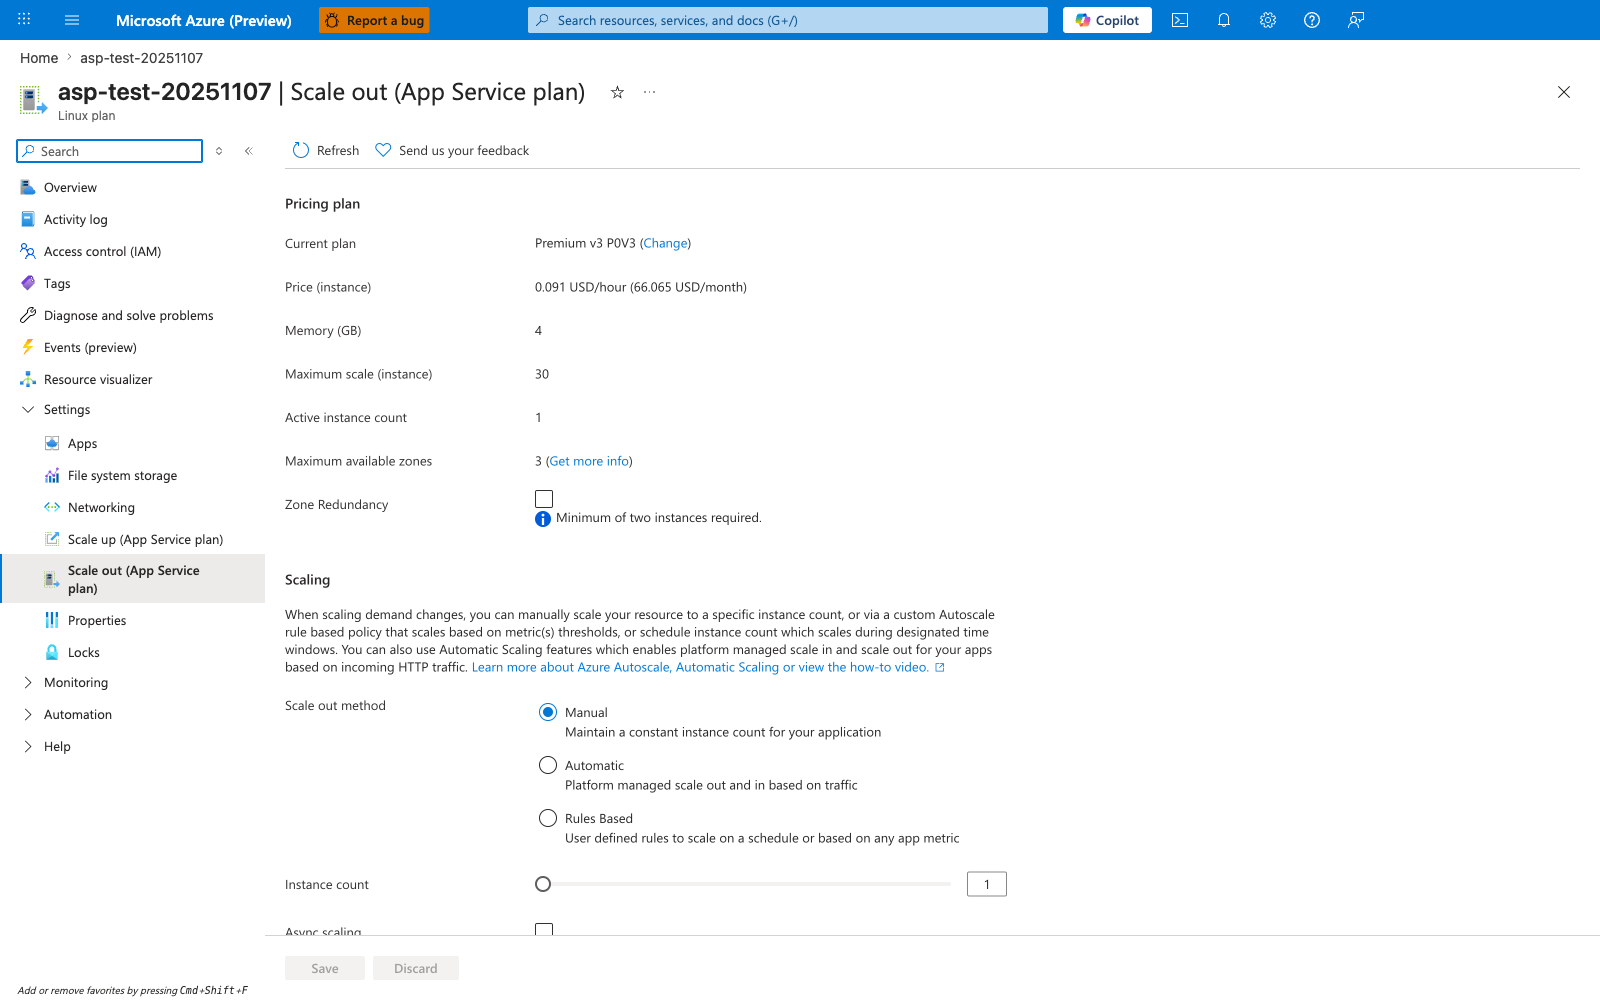Go to Home breadcrumb
This screenshot has height=1000, width=1600.
coord(39,58)
